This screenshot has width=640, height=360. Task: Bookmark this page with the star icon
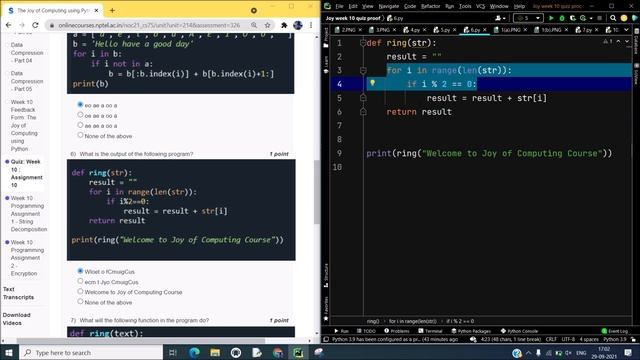[x=267, y=25]
